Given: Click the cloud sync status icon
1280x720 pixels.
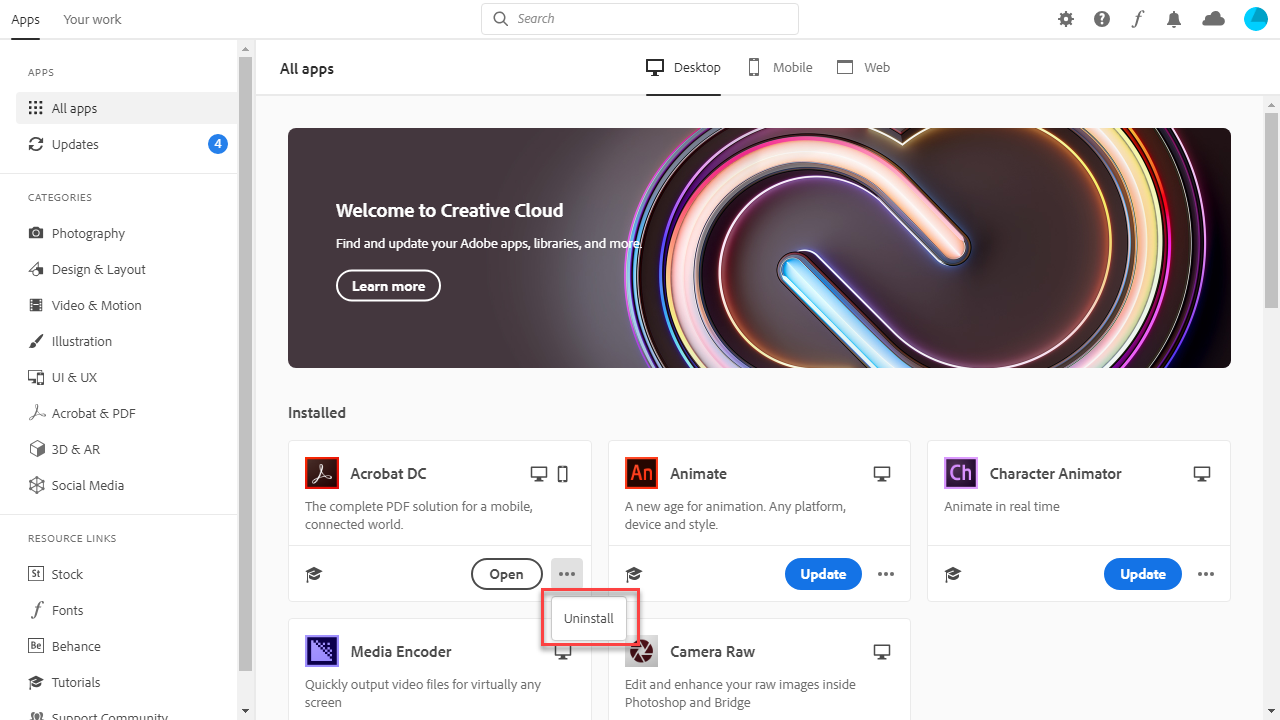Looking at the screenshot, I should [x=1213, y=19].
